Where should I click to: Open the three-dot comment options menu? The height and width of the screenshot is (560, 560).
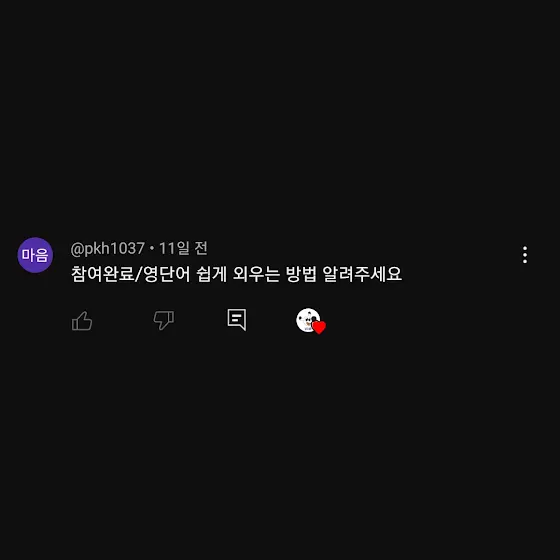(525, 255)
